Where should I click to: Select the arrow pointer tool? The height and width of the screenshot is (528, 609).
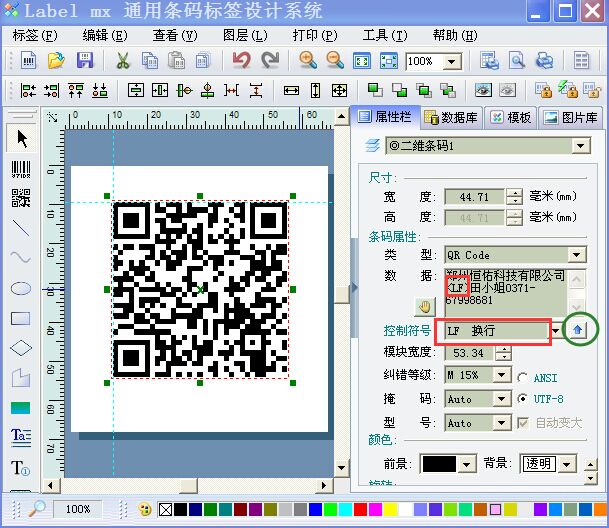point(22,139)
